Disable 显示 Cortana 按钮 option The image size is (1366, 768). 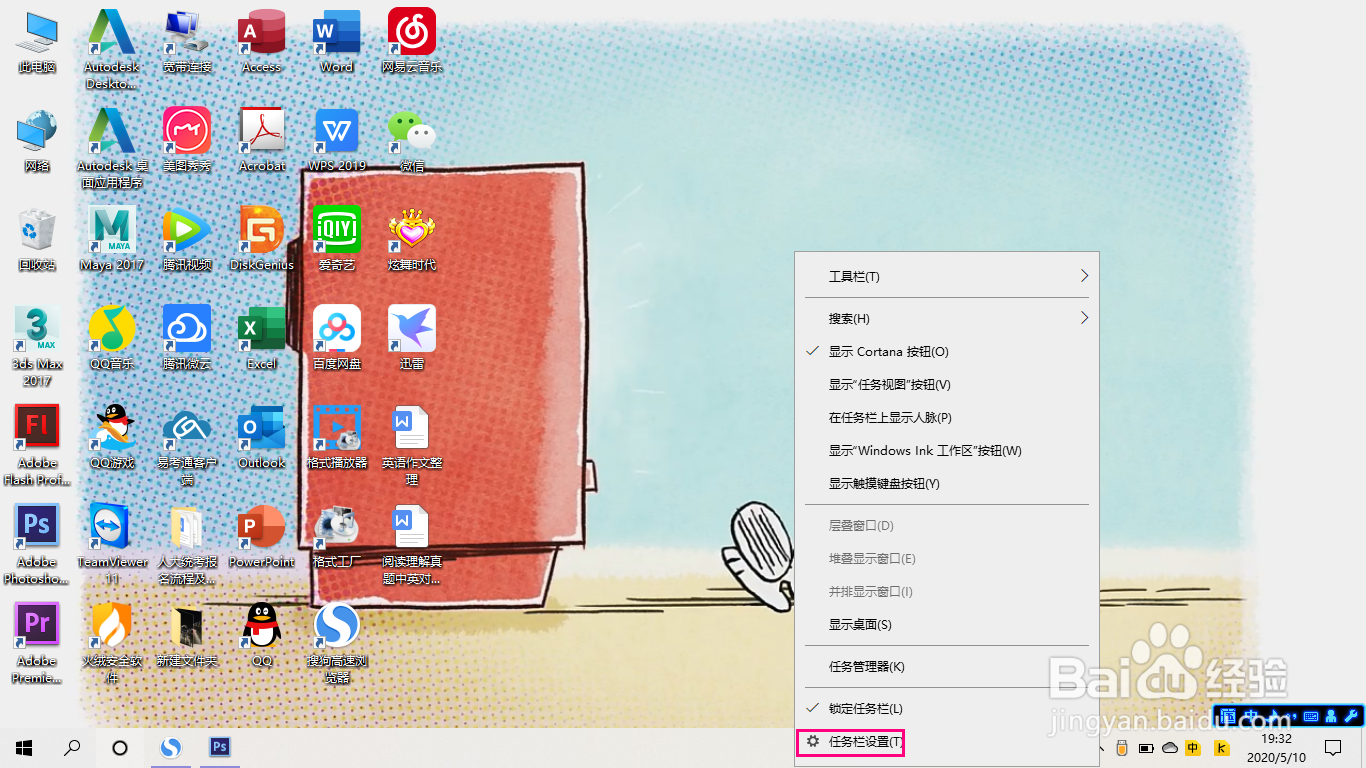coord(889,351)
